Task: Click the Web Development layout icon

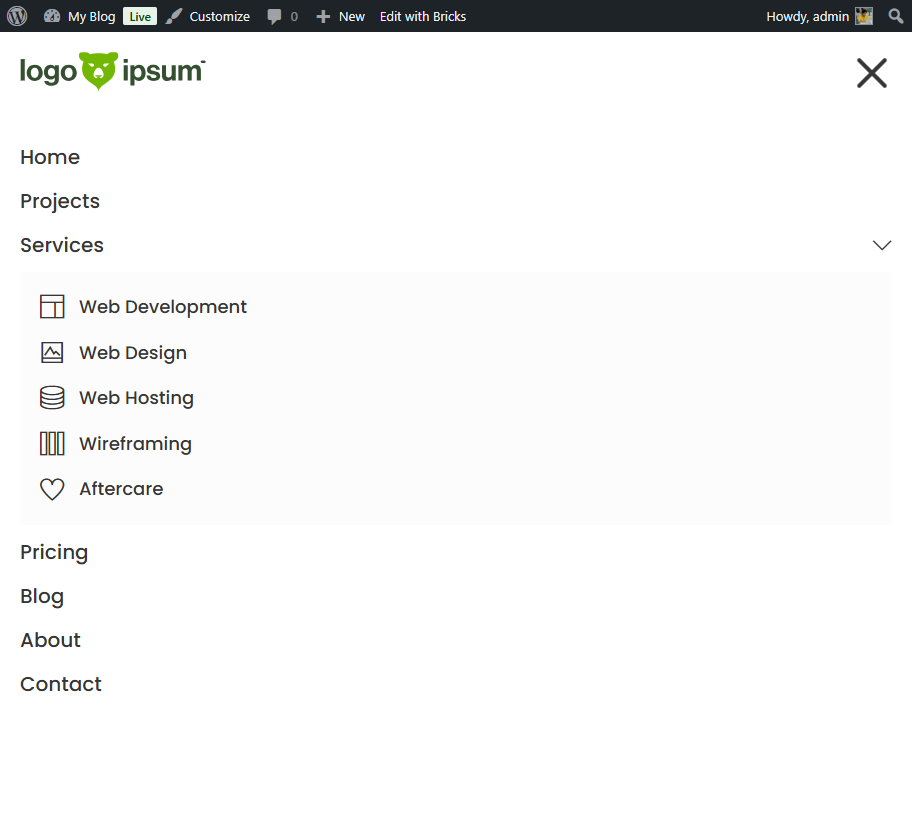Action: pos(52,307)
